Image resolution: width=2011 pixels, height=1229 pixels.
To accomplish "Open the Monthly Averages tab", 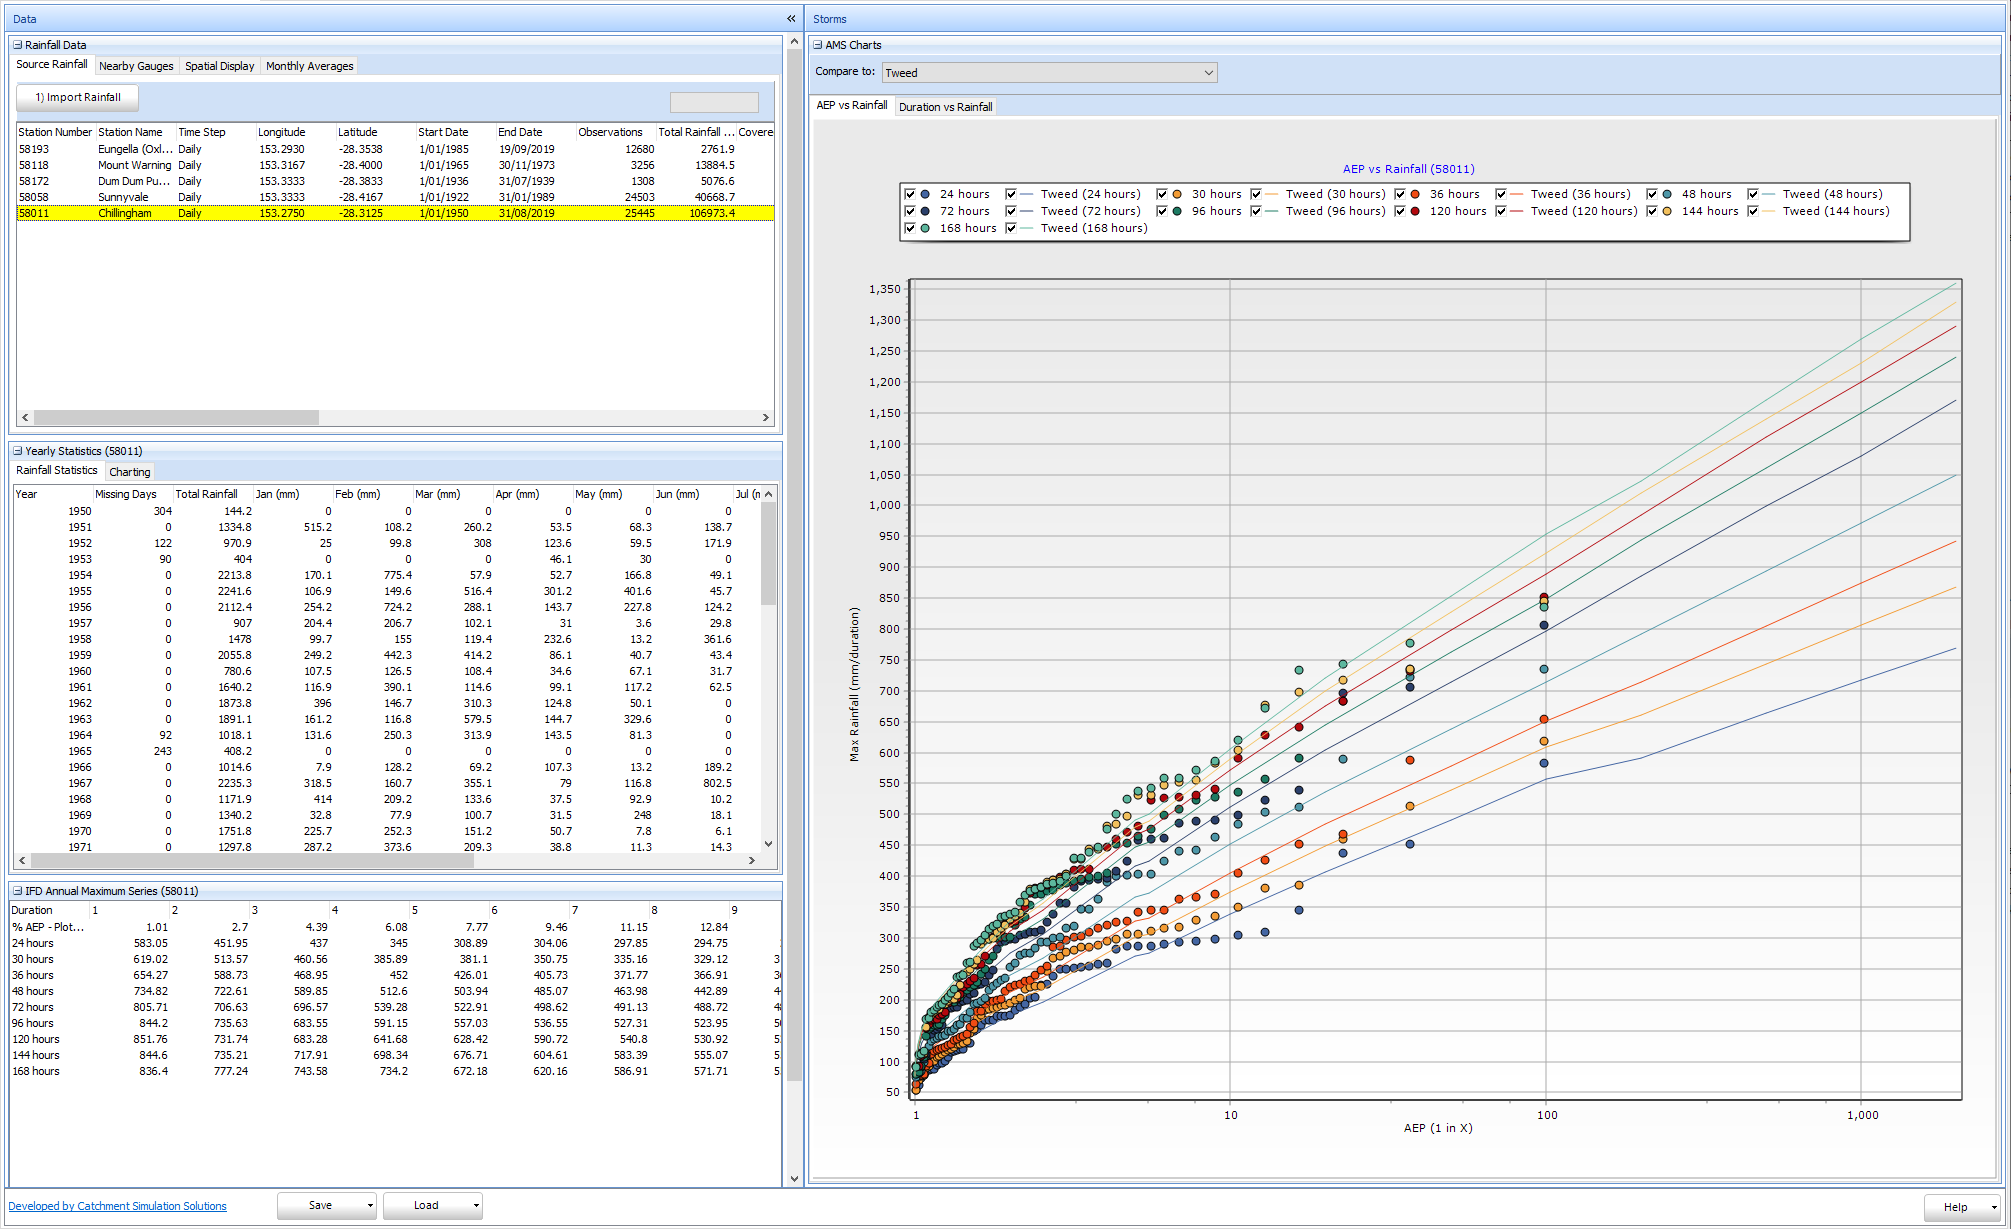I will click(x=309, y=66).
